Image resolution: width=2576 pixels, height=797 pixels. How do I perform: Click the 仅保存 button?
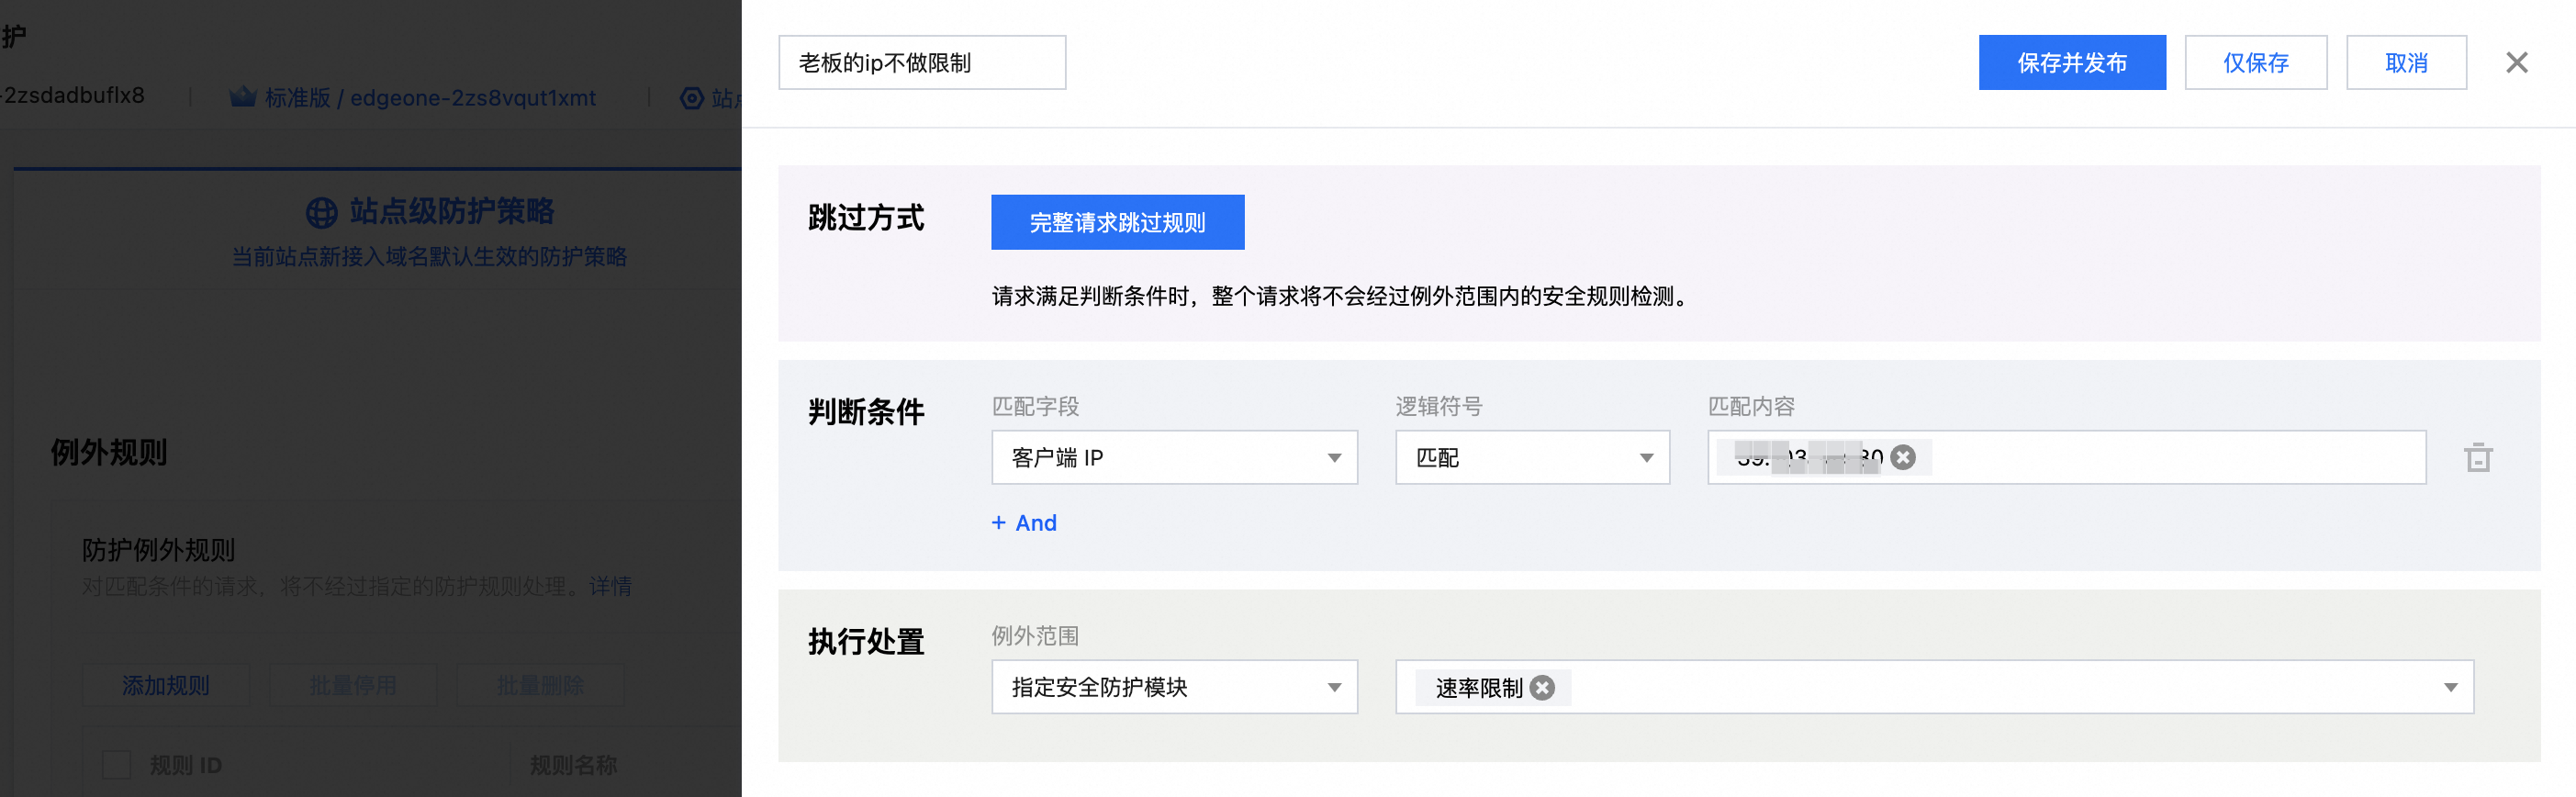pos(2255,63)
